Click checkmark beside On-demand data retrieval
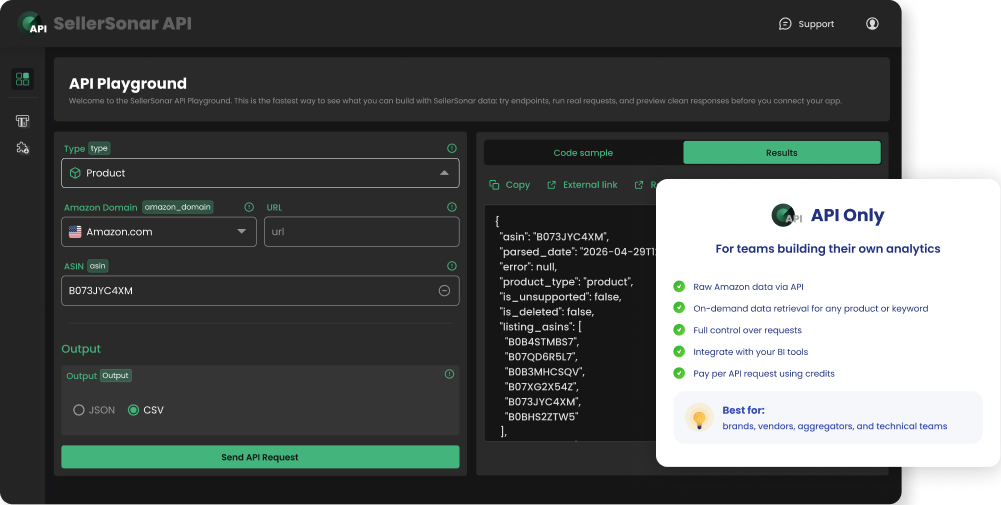Screen dimensions: 1001x505 [679, 308]
